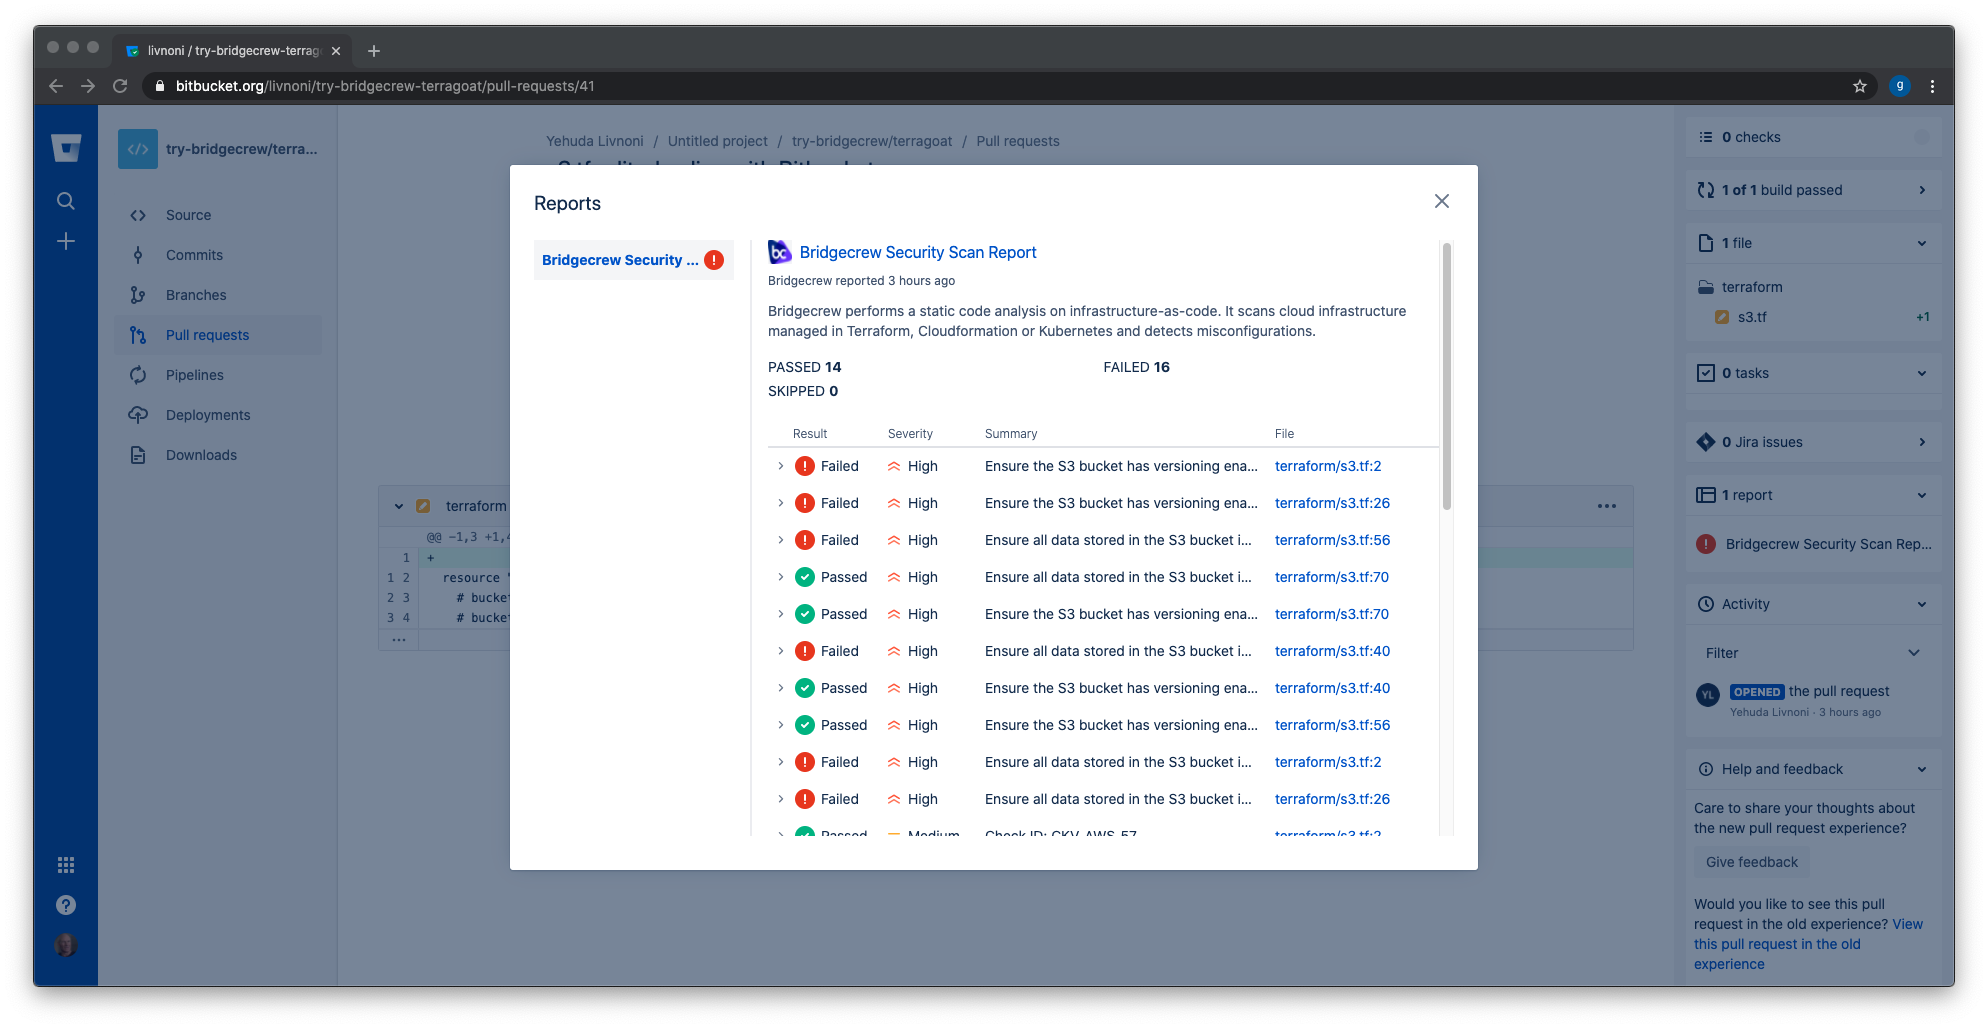Open the Chrome three-dot menu
This screenshot has height=1028, width=1988.
pyautogui.click(x=1932, y=86)
